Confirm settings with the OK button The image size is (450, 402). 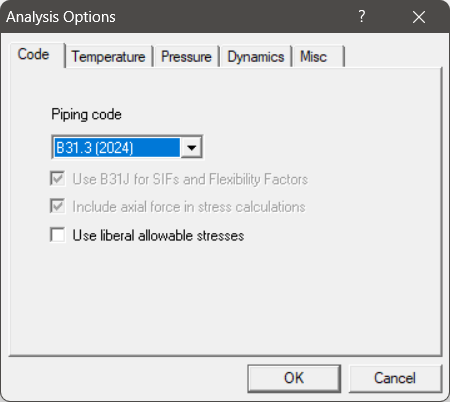(294, 378)
